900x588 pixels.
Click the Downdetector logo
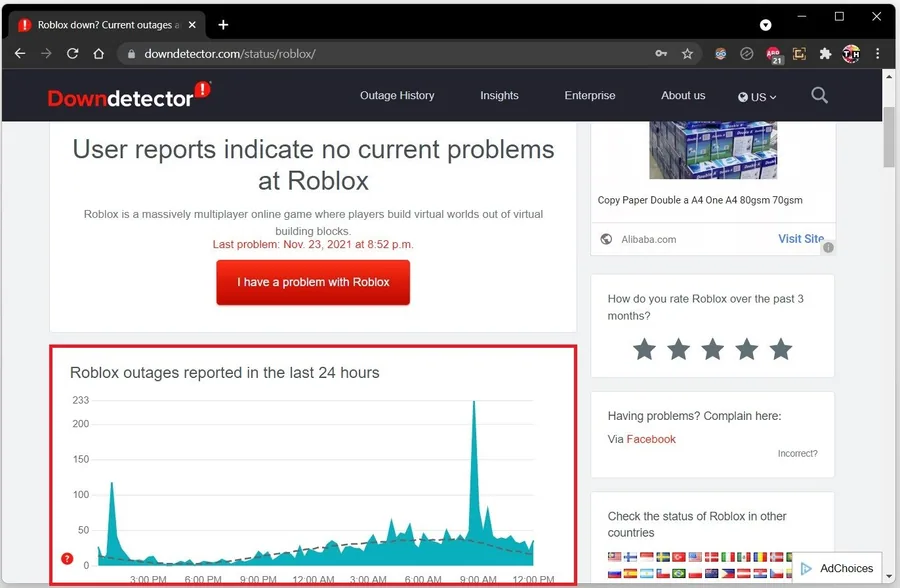point(129,95)
